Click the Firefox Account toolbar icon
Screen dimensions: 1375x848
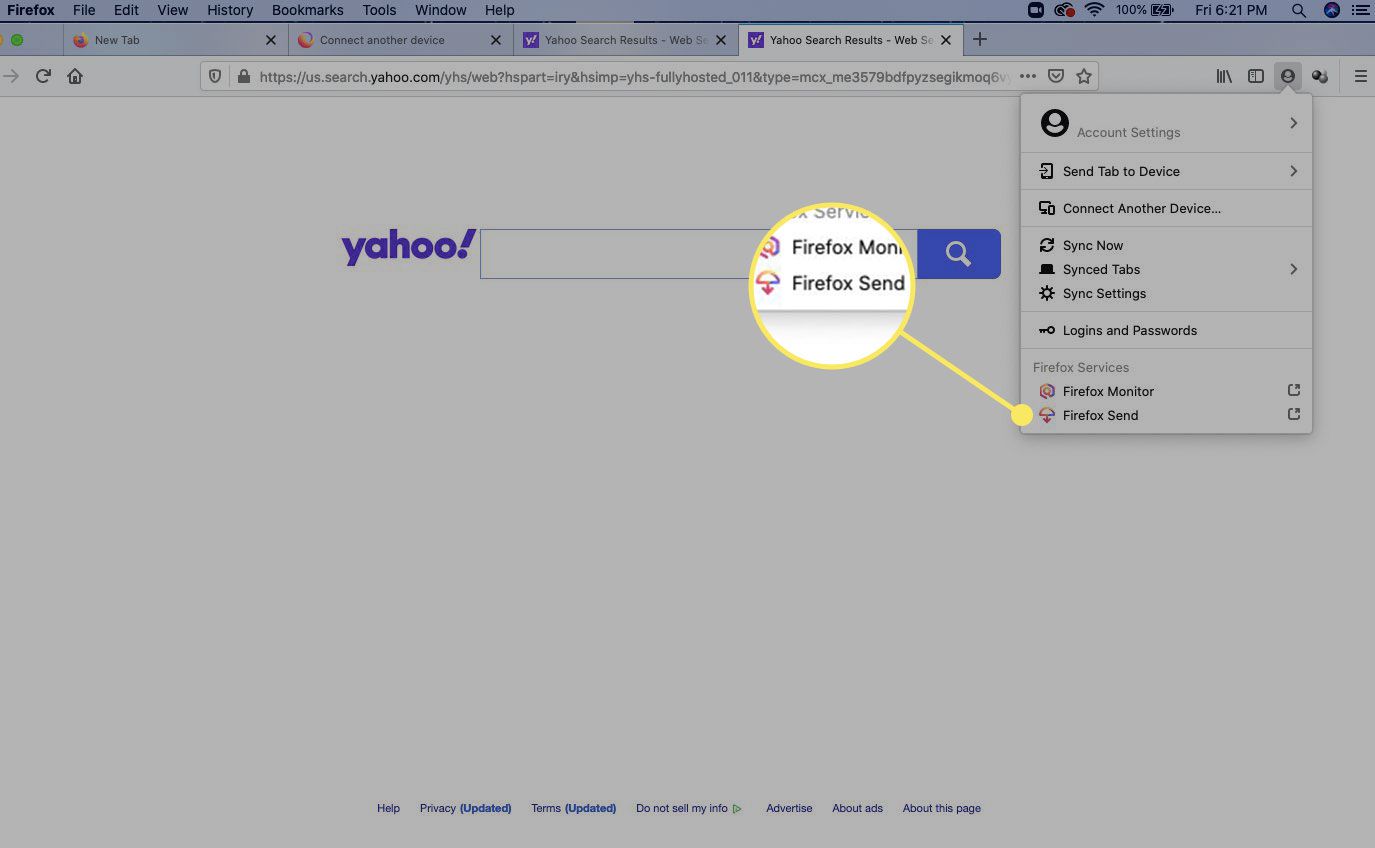(1288, 76)
